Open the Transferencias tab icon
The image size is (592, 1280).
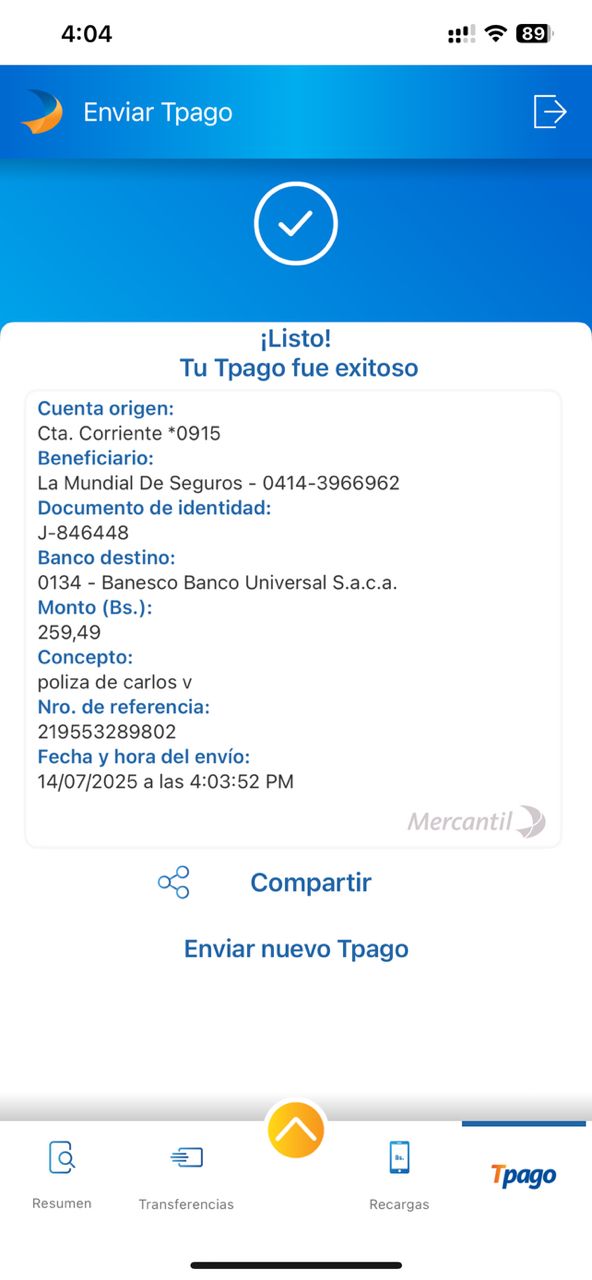[186, 1157]
